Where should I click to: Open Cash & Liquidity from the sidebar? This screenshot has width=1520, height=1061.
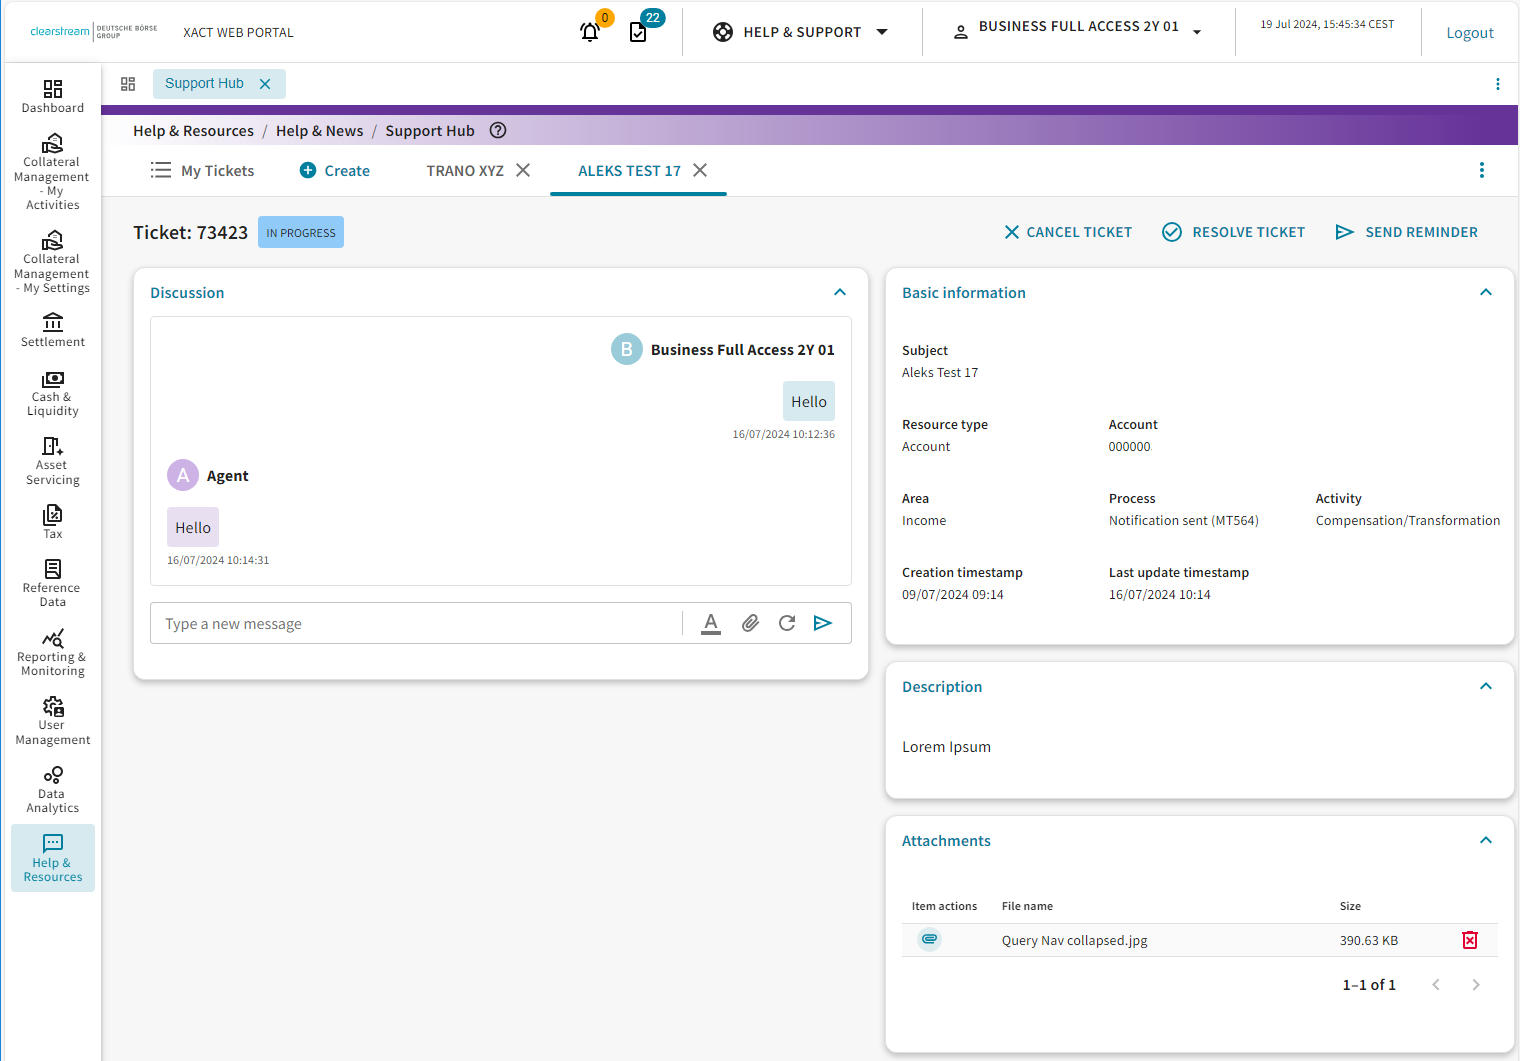click(x=52, y=390)
